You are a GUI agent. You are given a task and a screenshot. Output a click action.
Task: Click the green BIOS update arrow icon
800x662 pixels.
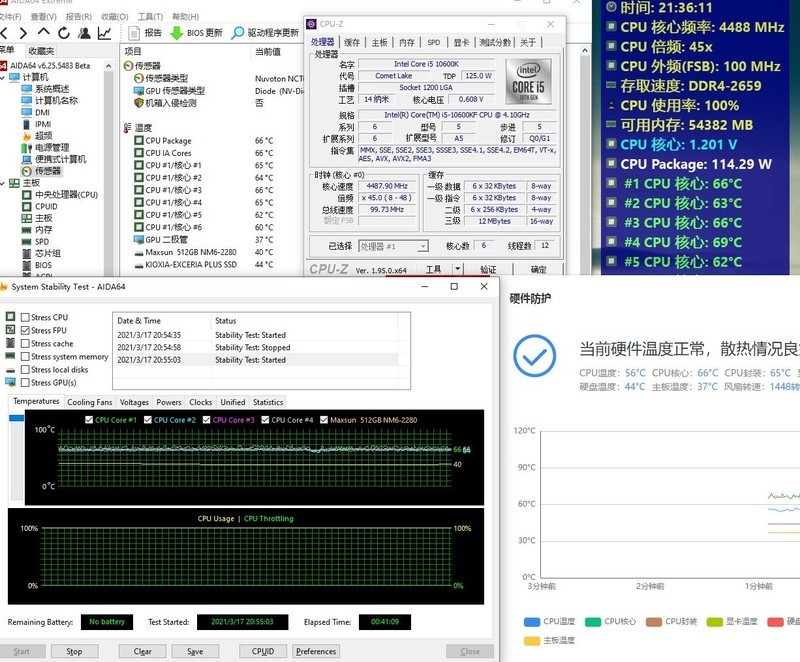coord(177,33)
